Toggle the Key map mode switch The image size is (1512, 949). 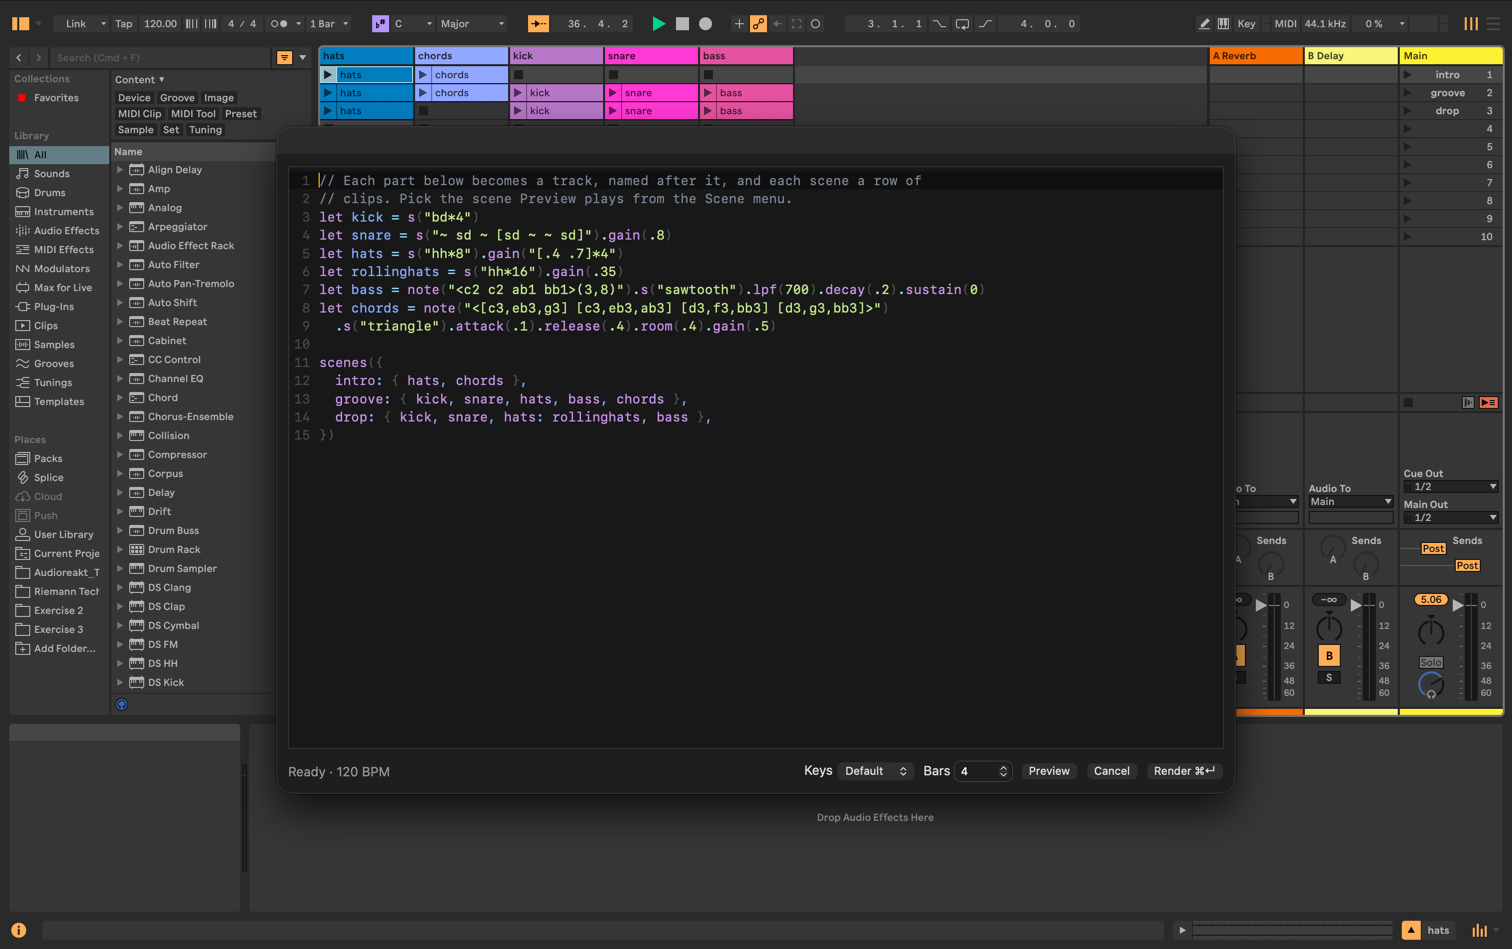point(1246,24)
